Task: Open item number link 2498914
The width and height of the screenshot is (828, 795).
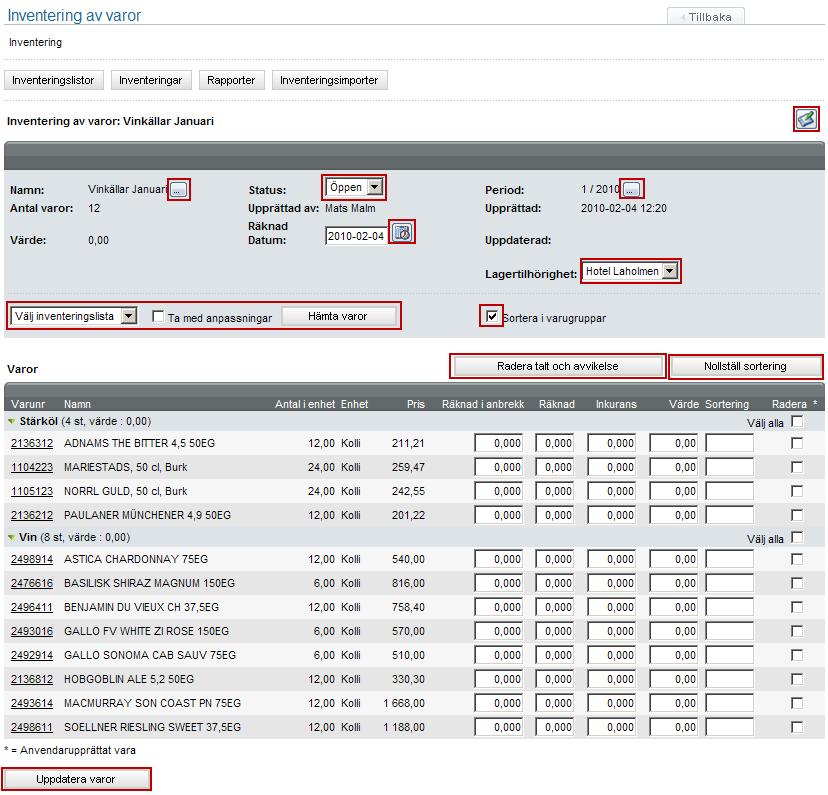Action: pos(32,559)
